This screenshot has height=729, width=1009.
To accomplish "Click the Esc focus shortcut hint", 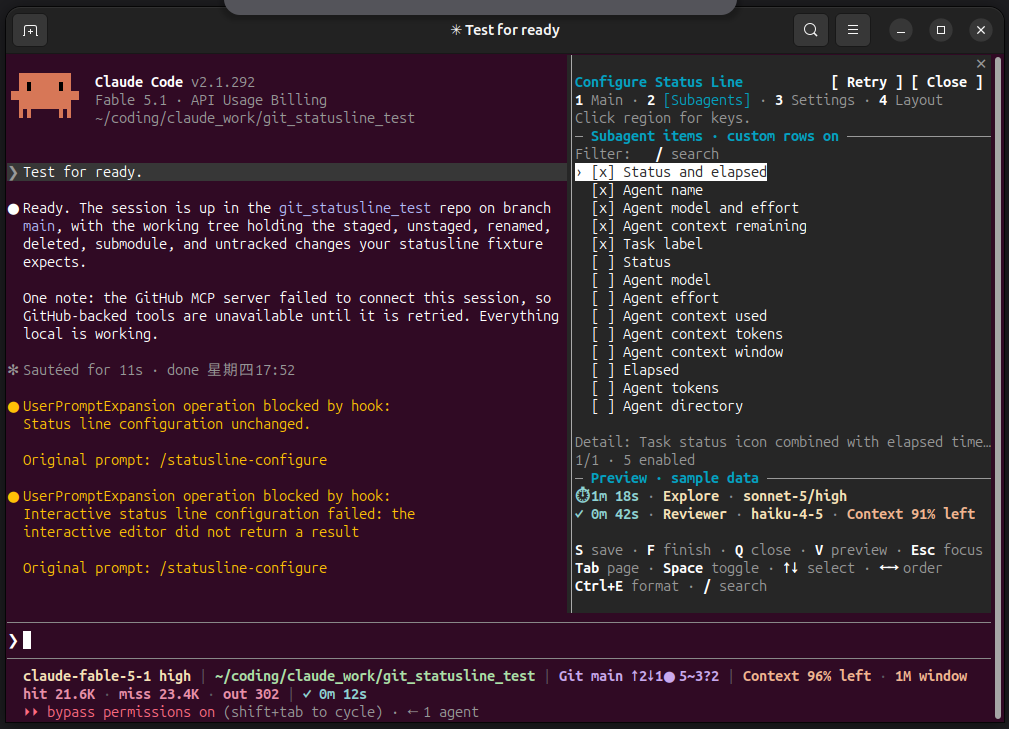I will coord(947,550).
